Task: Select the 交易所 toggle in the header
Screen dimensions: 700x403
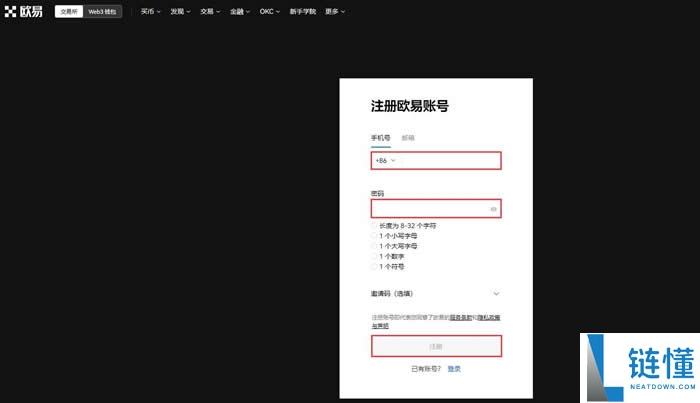Action: tap(69, 12)
